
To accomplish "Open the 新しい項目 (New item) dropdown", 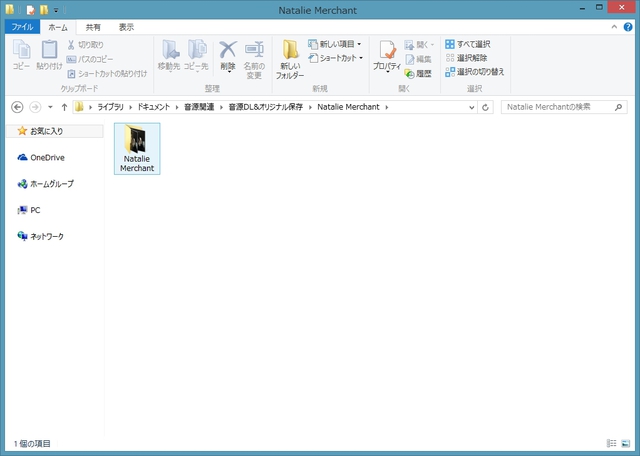I will [335, 45].
